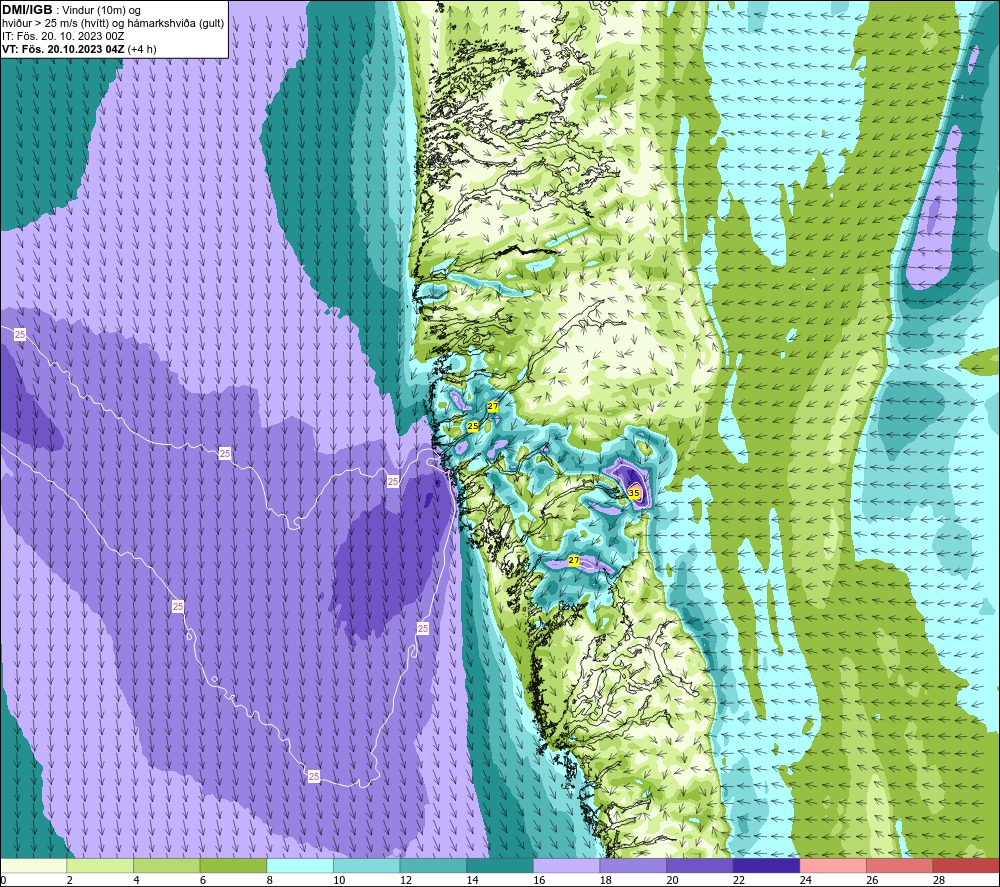The image size is (1000, 887).
Task: Click the yellow 27 label just above yellow 25
Action: (493, 406)
